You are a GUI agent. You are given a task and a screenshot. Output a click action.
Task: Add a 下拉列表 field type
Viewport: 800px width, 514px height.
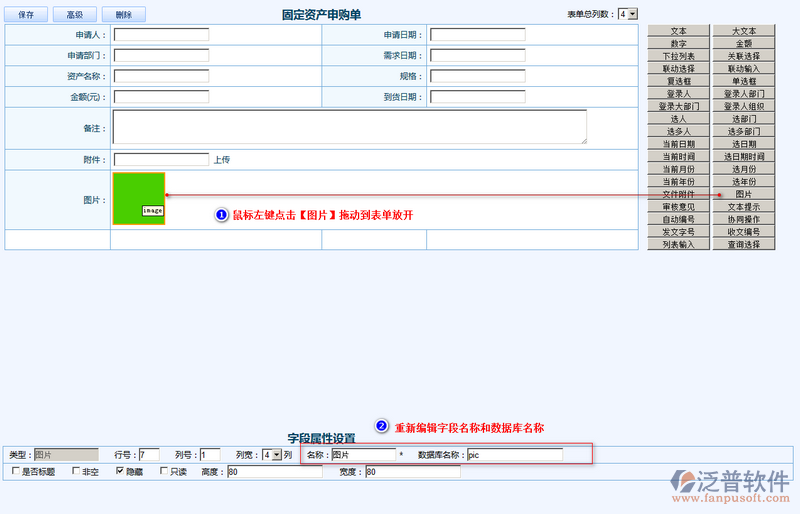678,56
